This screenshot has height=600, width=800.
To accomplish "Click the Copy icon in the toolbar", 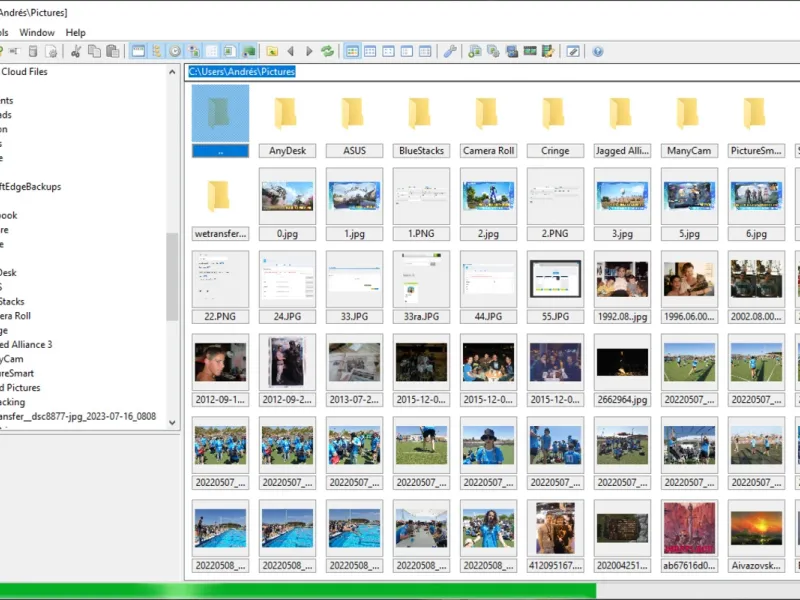I will pyautogui.click(x=94, y=51).
